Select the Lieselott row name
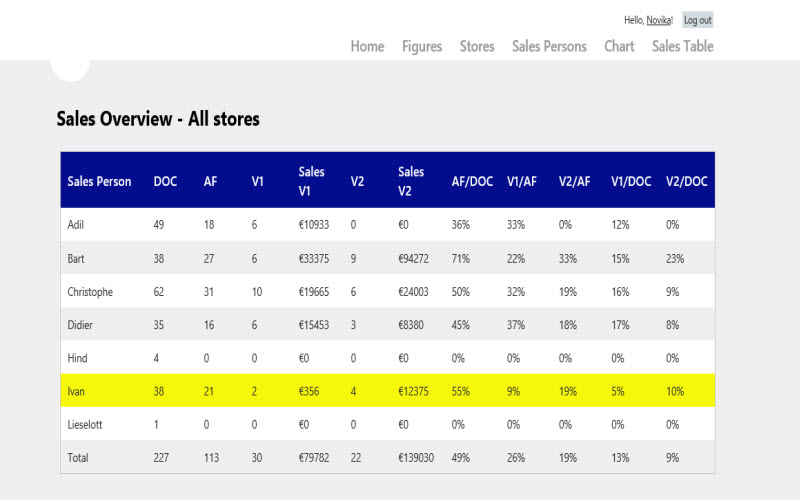This screenshot has height=500, width=800. 85,424
